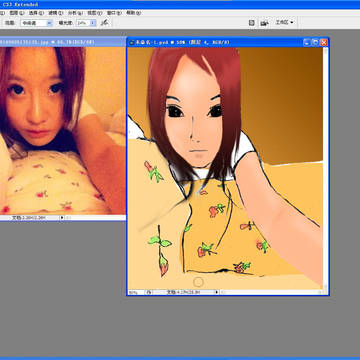The height and width of the screenshot is (360, 360).
Task: Activate the jpg reference photo window title bar
Action: (63, 42)
